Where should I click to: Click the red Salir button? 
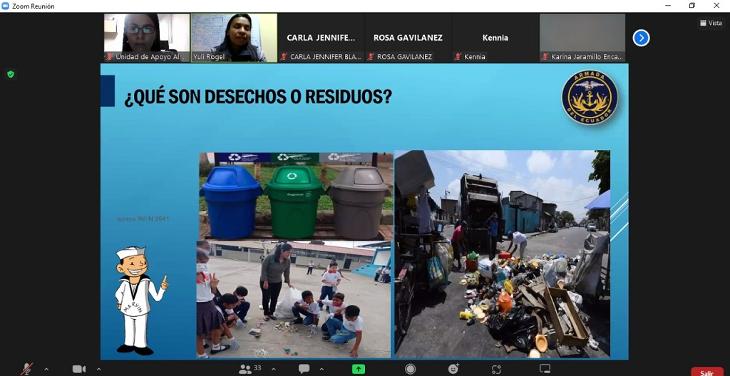click(707, 372)
